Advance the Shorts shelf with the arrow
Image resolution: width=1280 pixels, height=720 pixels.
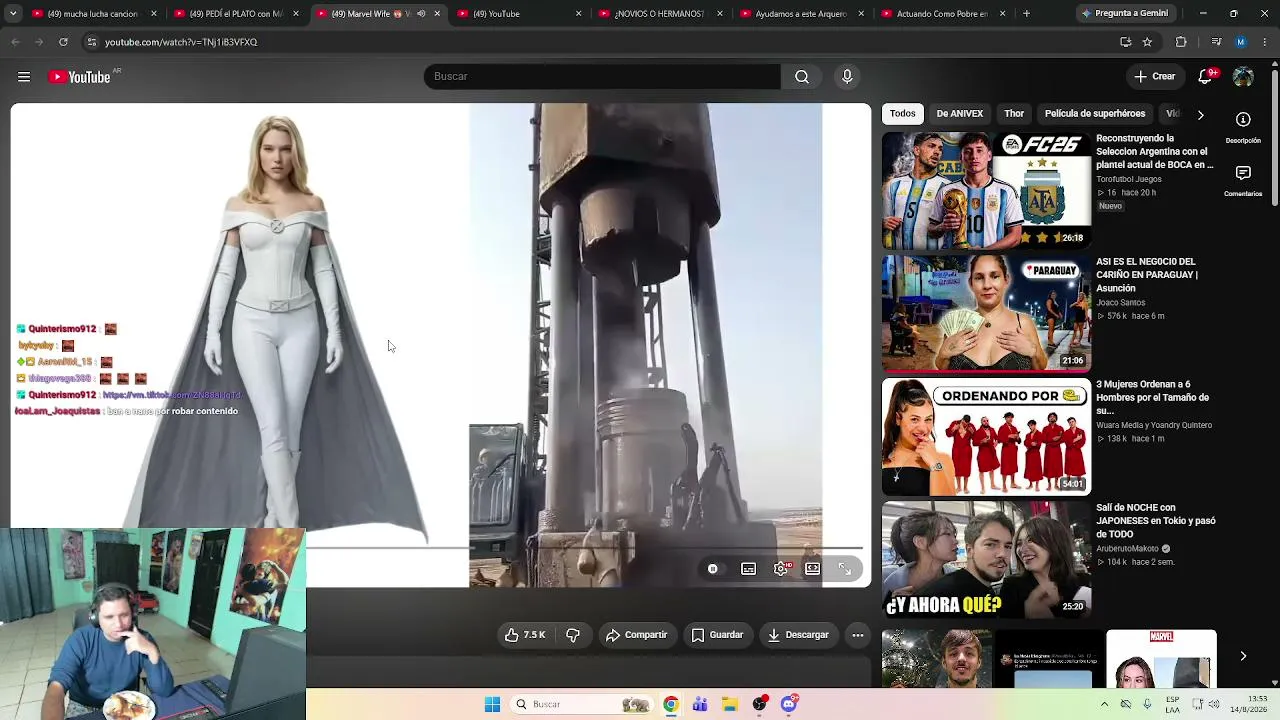coord(1243,657)
